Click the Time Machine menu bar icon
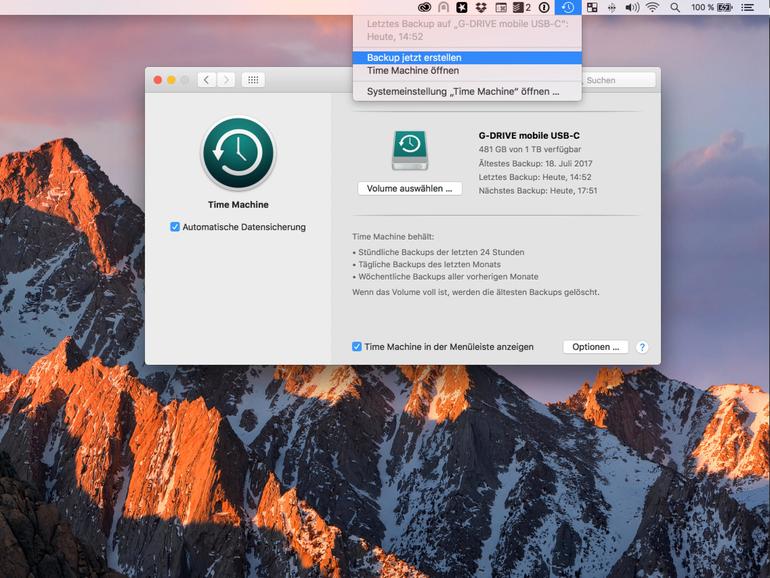The width and height of the screenshot is (770, 578). 568,7
